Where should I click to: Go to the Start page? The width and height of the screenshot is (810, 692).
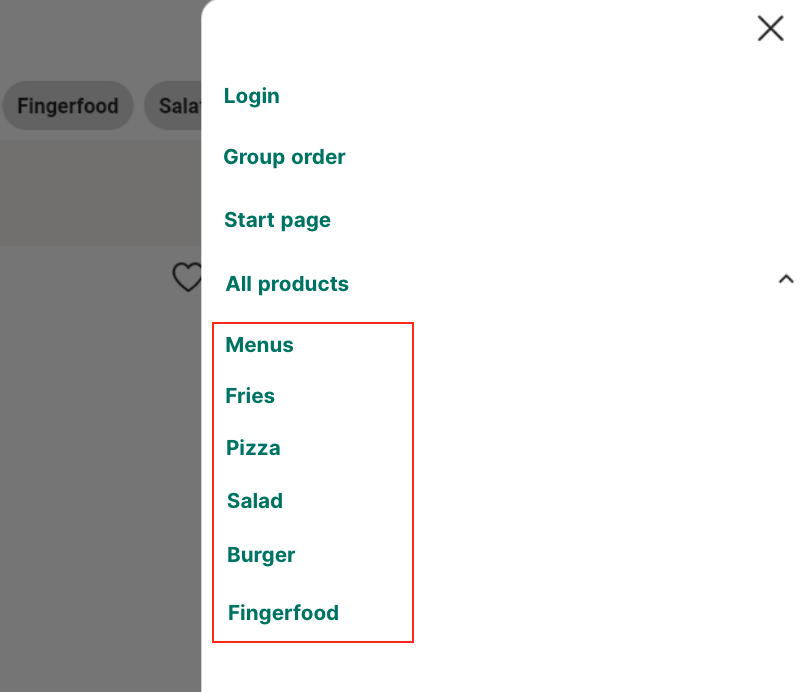click(277, 220)
